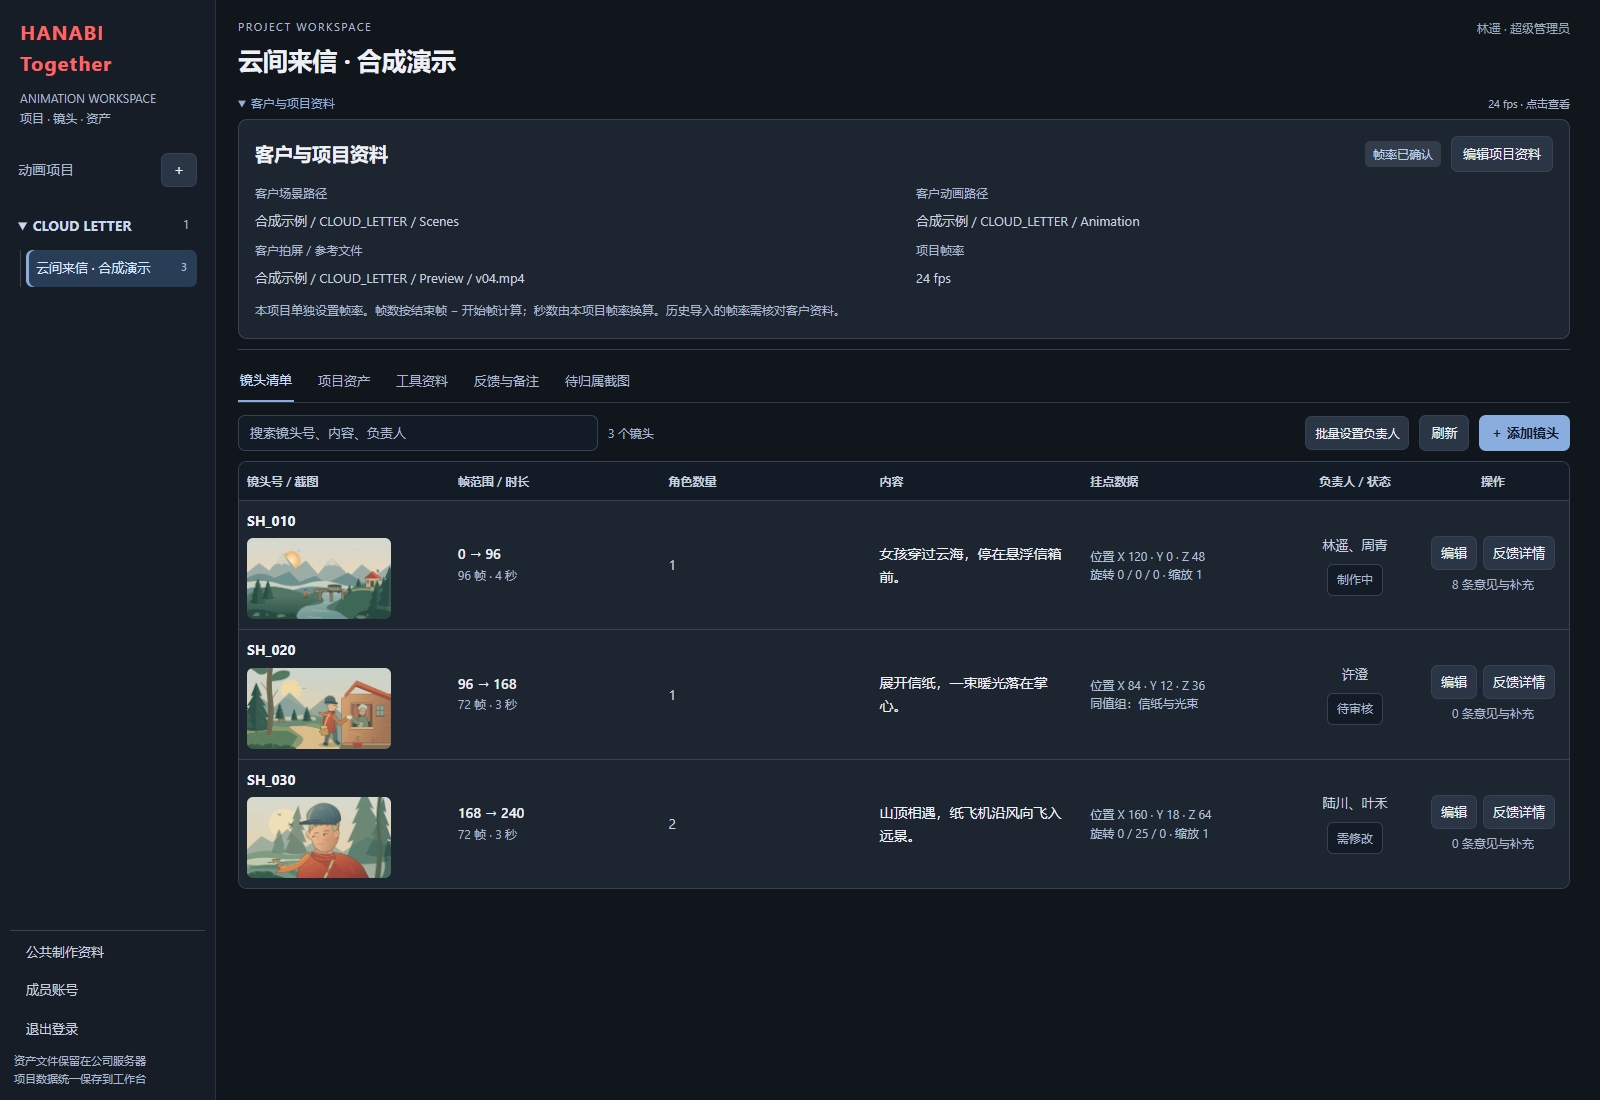Screen dimensions: 1600x1100
Task: Click the 24 fps · 点击查看 link
Action: coord(1528,104)
